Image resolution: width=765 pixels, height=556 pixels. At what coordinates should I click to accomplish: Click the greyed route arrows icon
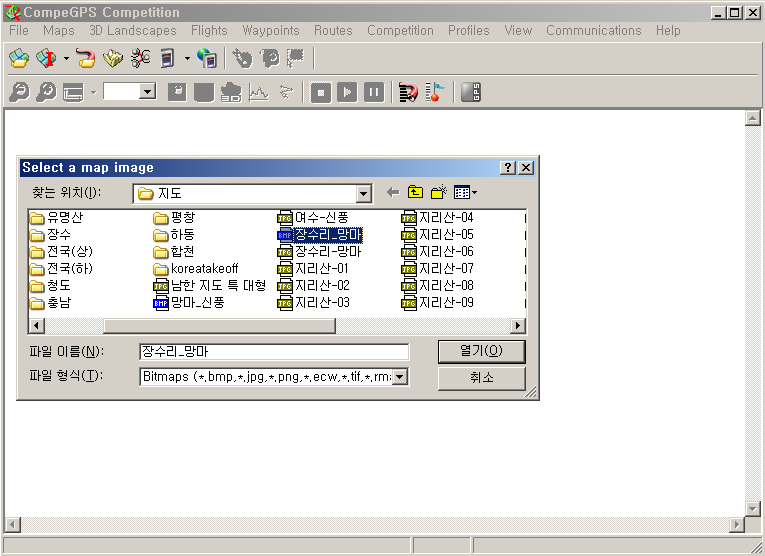click(x=286, y=92)
